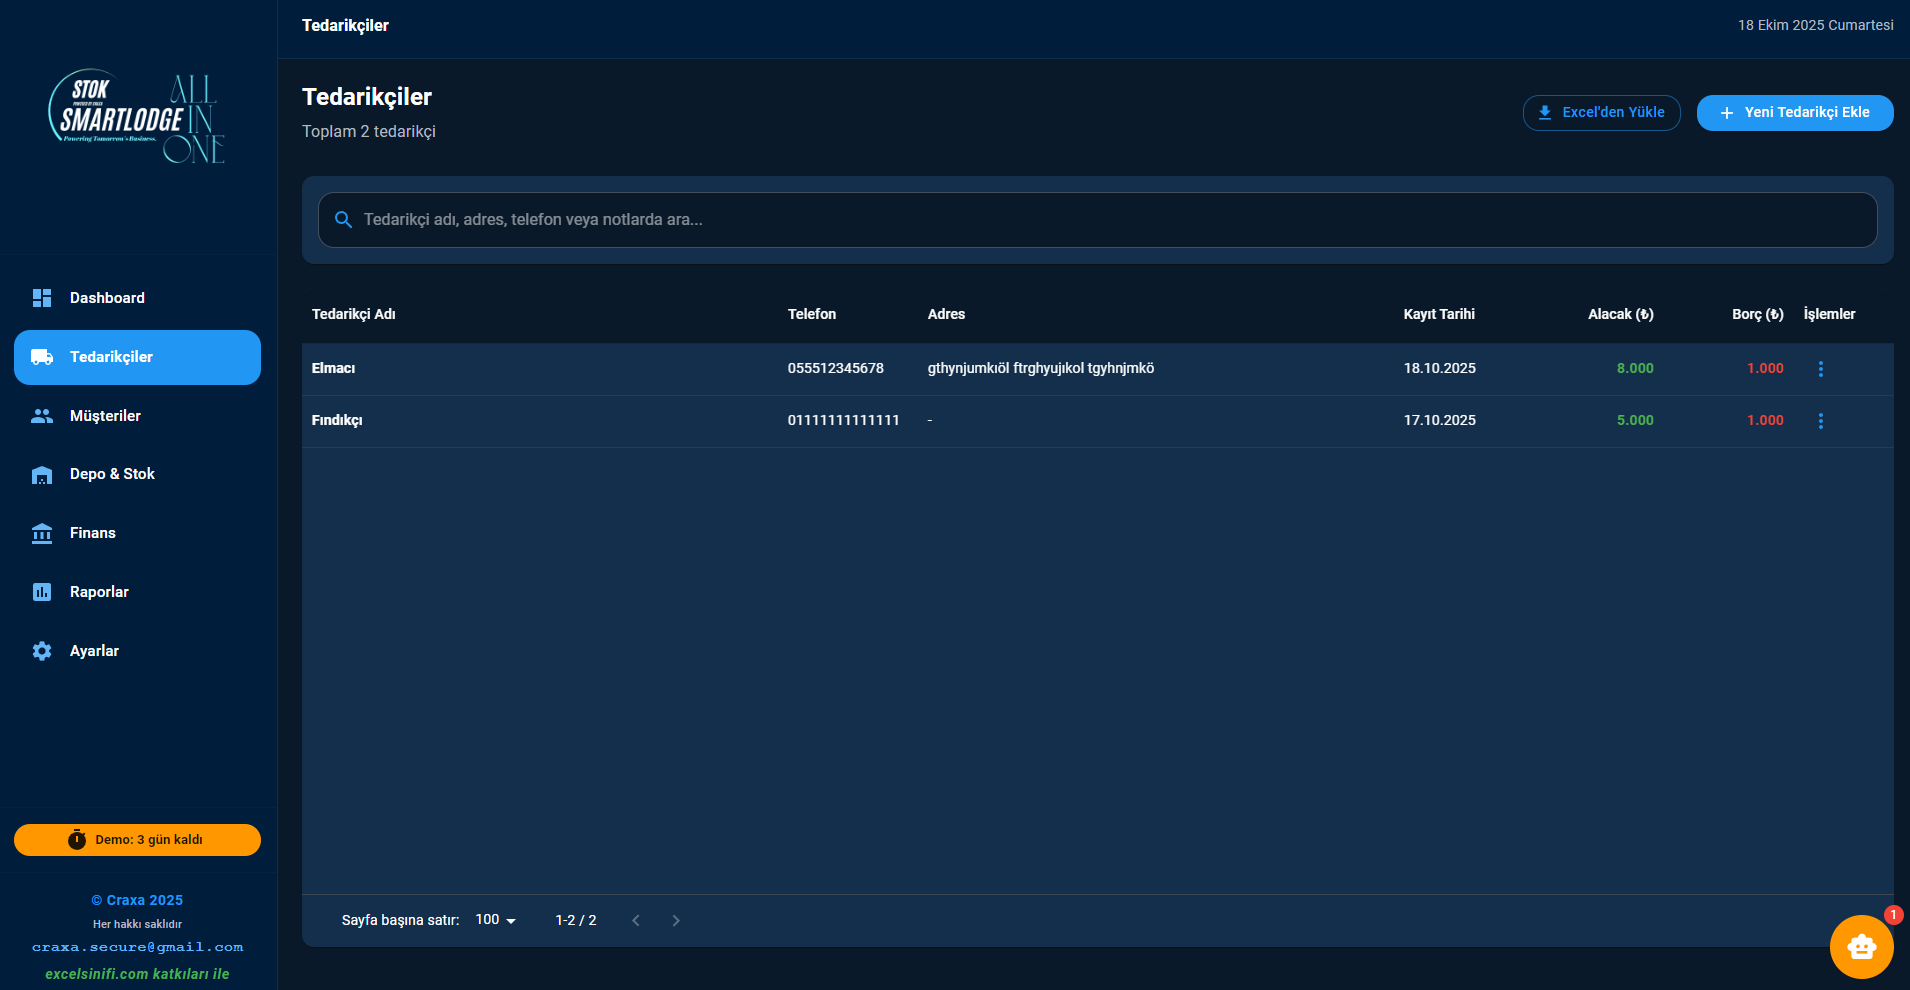This screenshot has height=990, width=1910.
Task: Click the Müşteriler people icon
Action: click(x=42, y=416)
